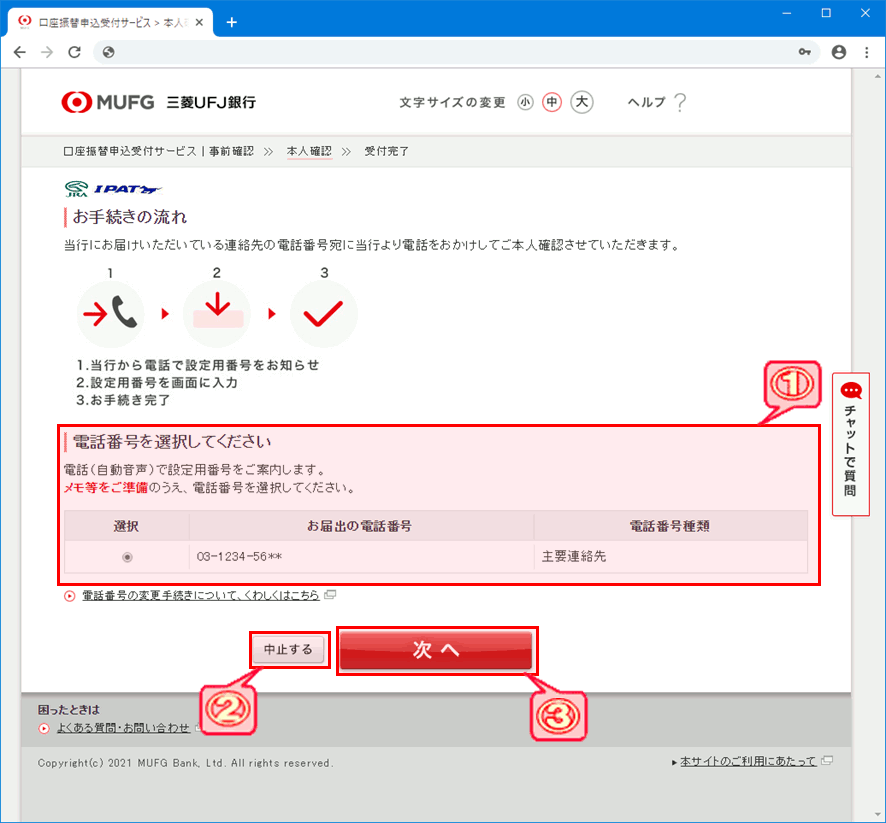The height and width of the screenshot is (823, 886).
Task: Select the 03-1234-56** phone number radio
Action: pos(127,557)
